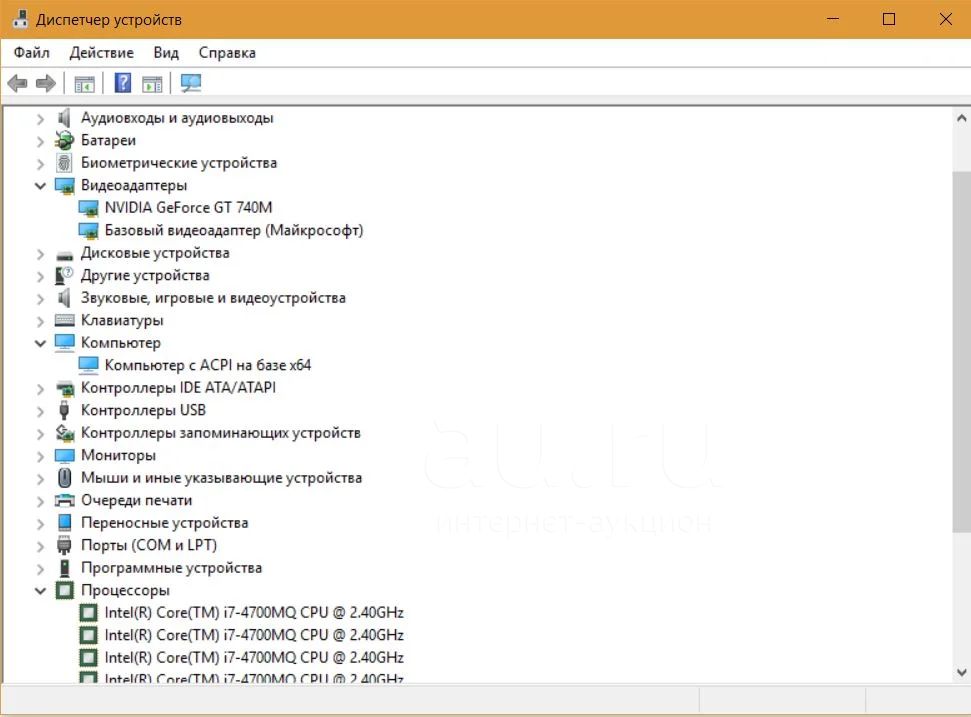Maximize the Диспетчер устройств window
This screenshot has height=717, width=971.
click(889, 19)
